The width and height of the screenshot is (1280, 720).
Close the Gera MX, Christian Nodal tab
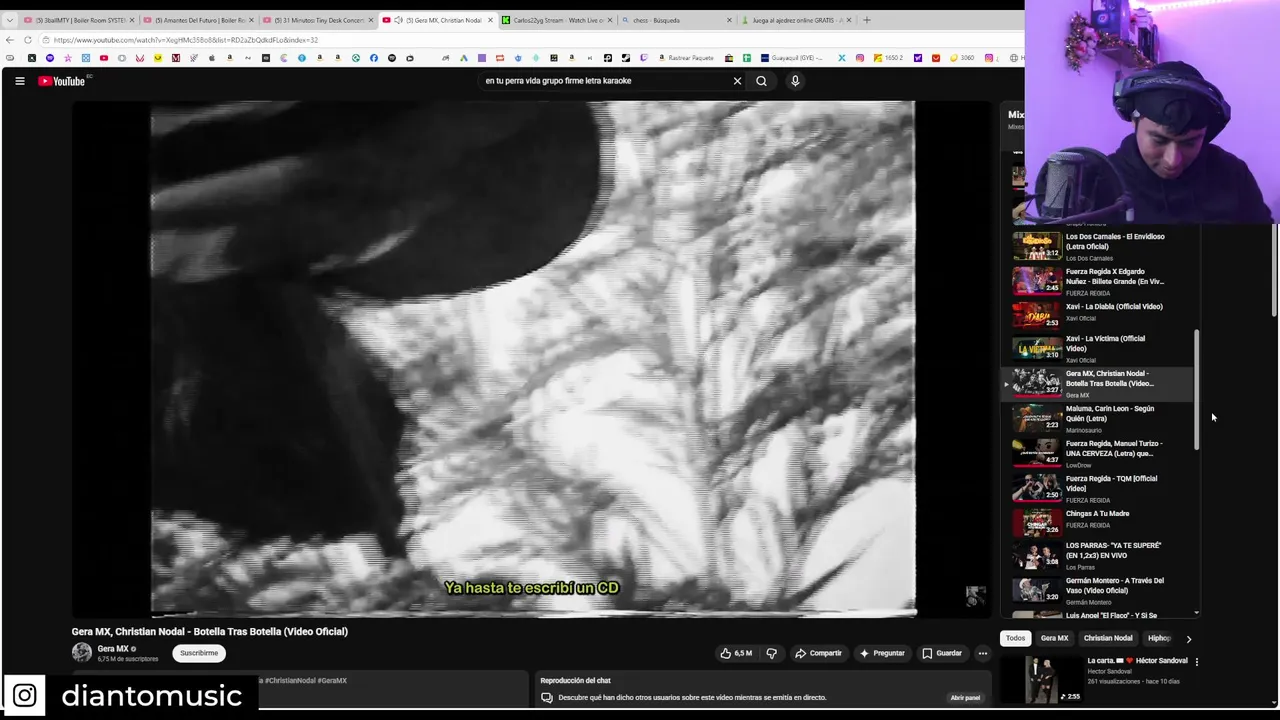(490, 20)
